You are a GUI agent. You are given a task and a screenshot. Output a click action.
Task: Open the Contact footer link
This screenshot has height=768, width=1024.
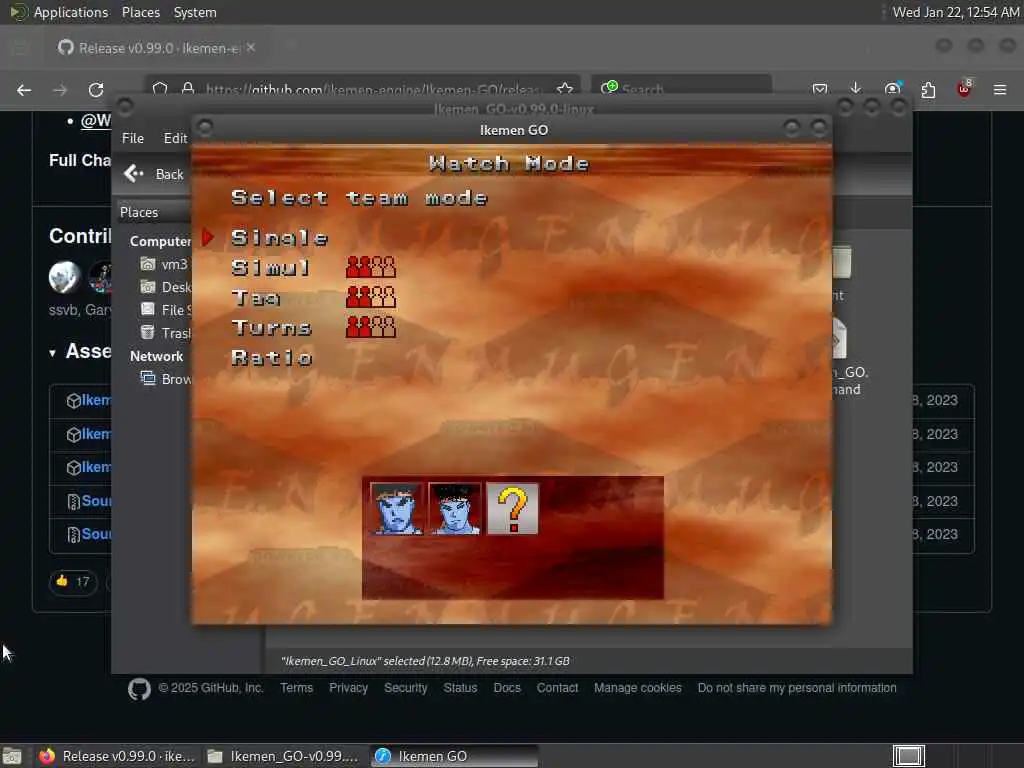[x=557, y=688]
